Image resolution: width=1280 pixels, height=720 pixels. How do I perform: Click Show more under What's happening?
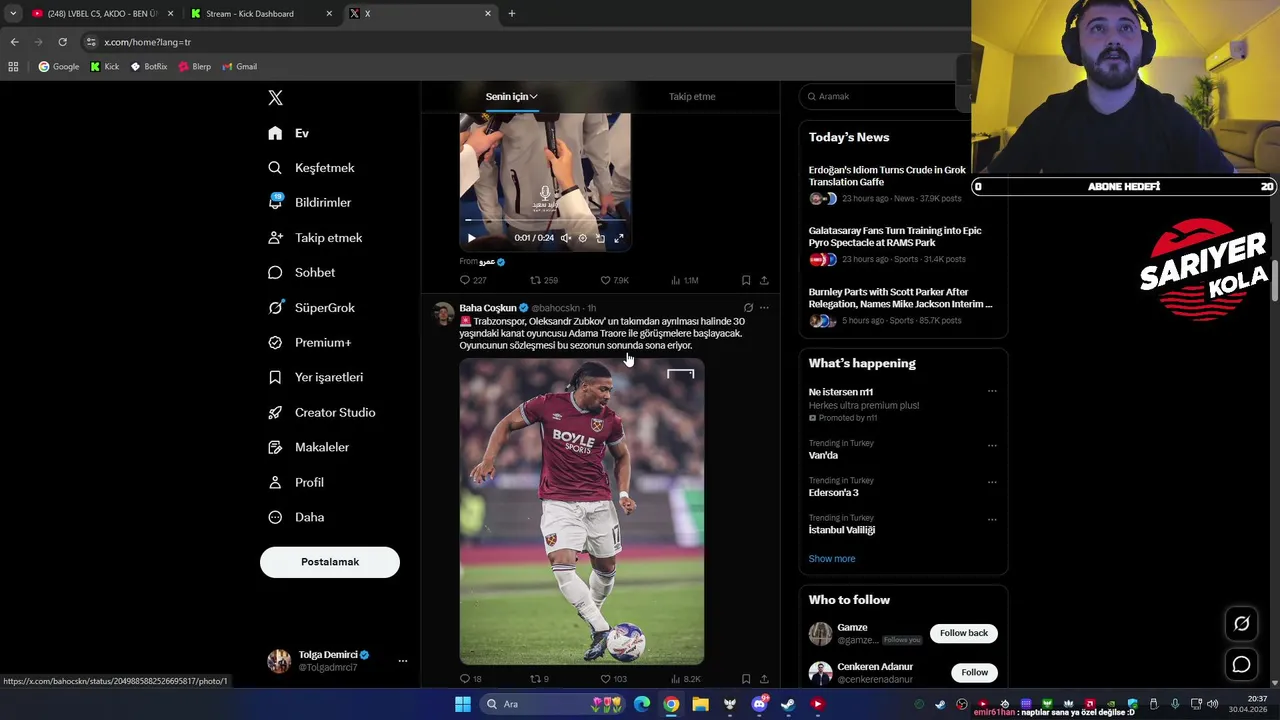(832, 559)
